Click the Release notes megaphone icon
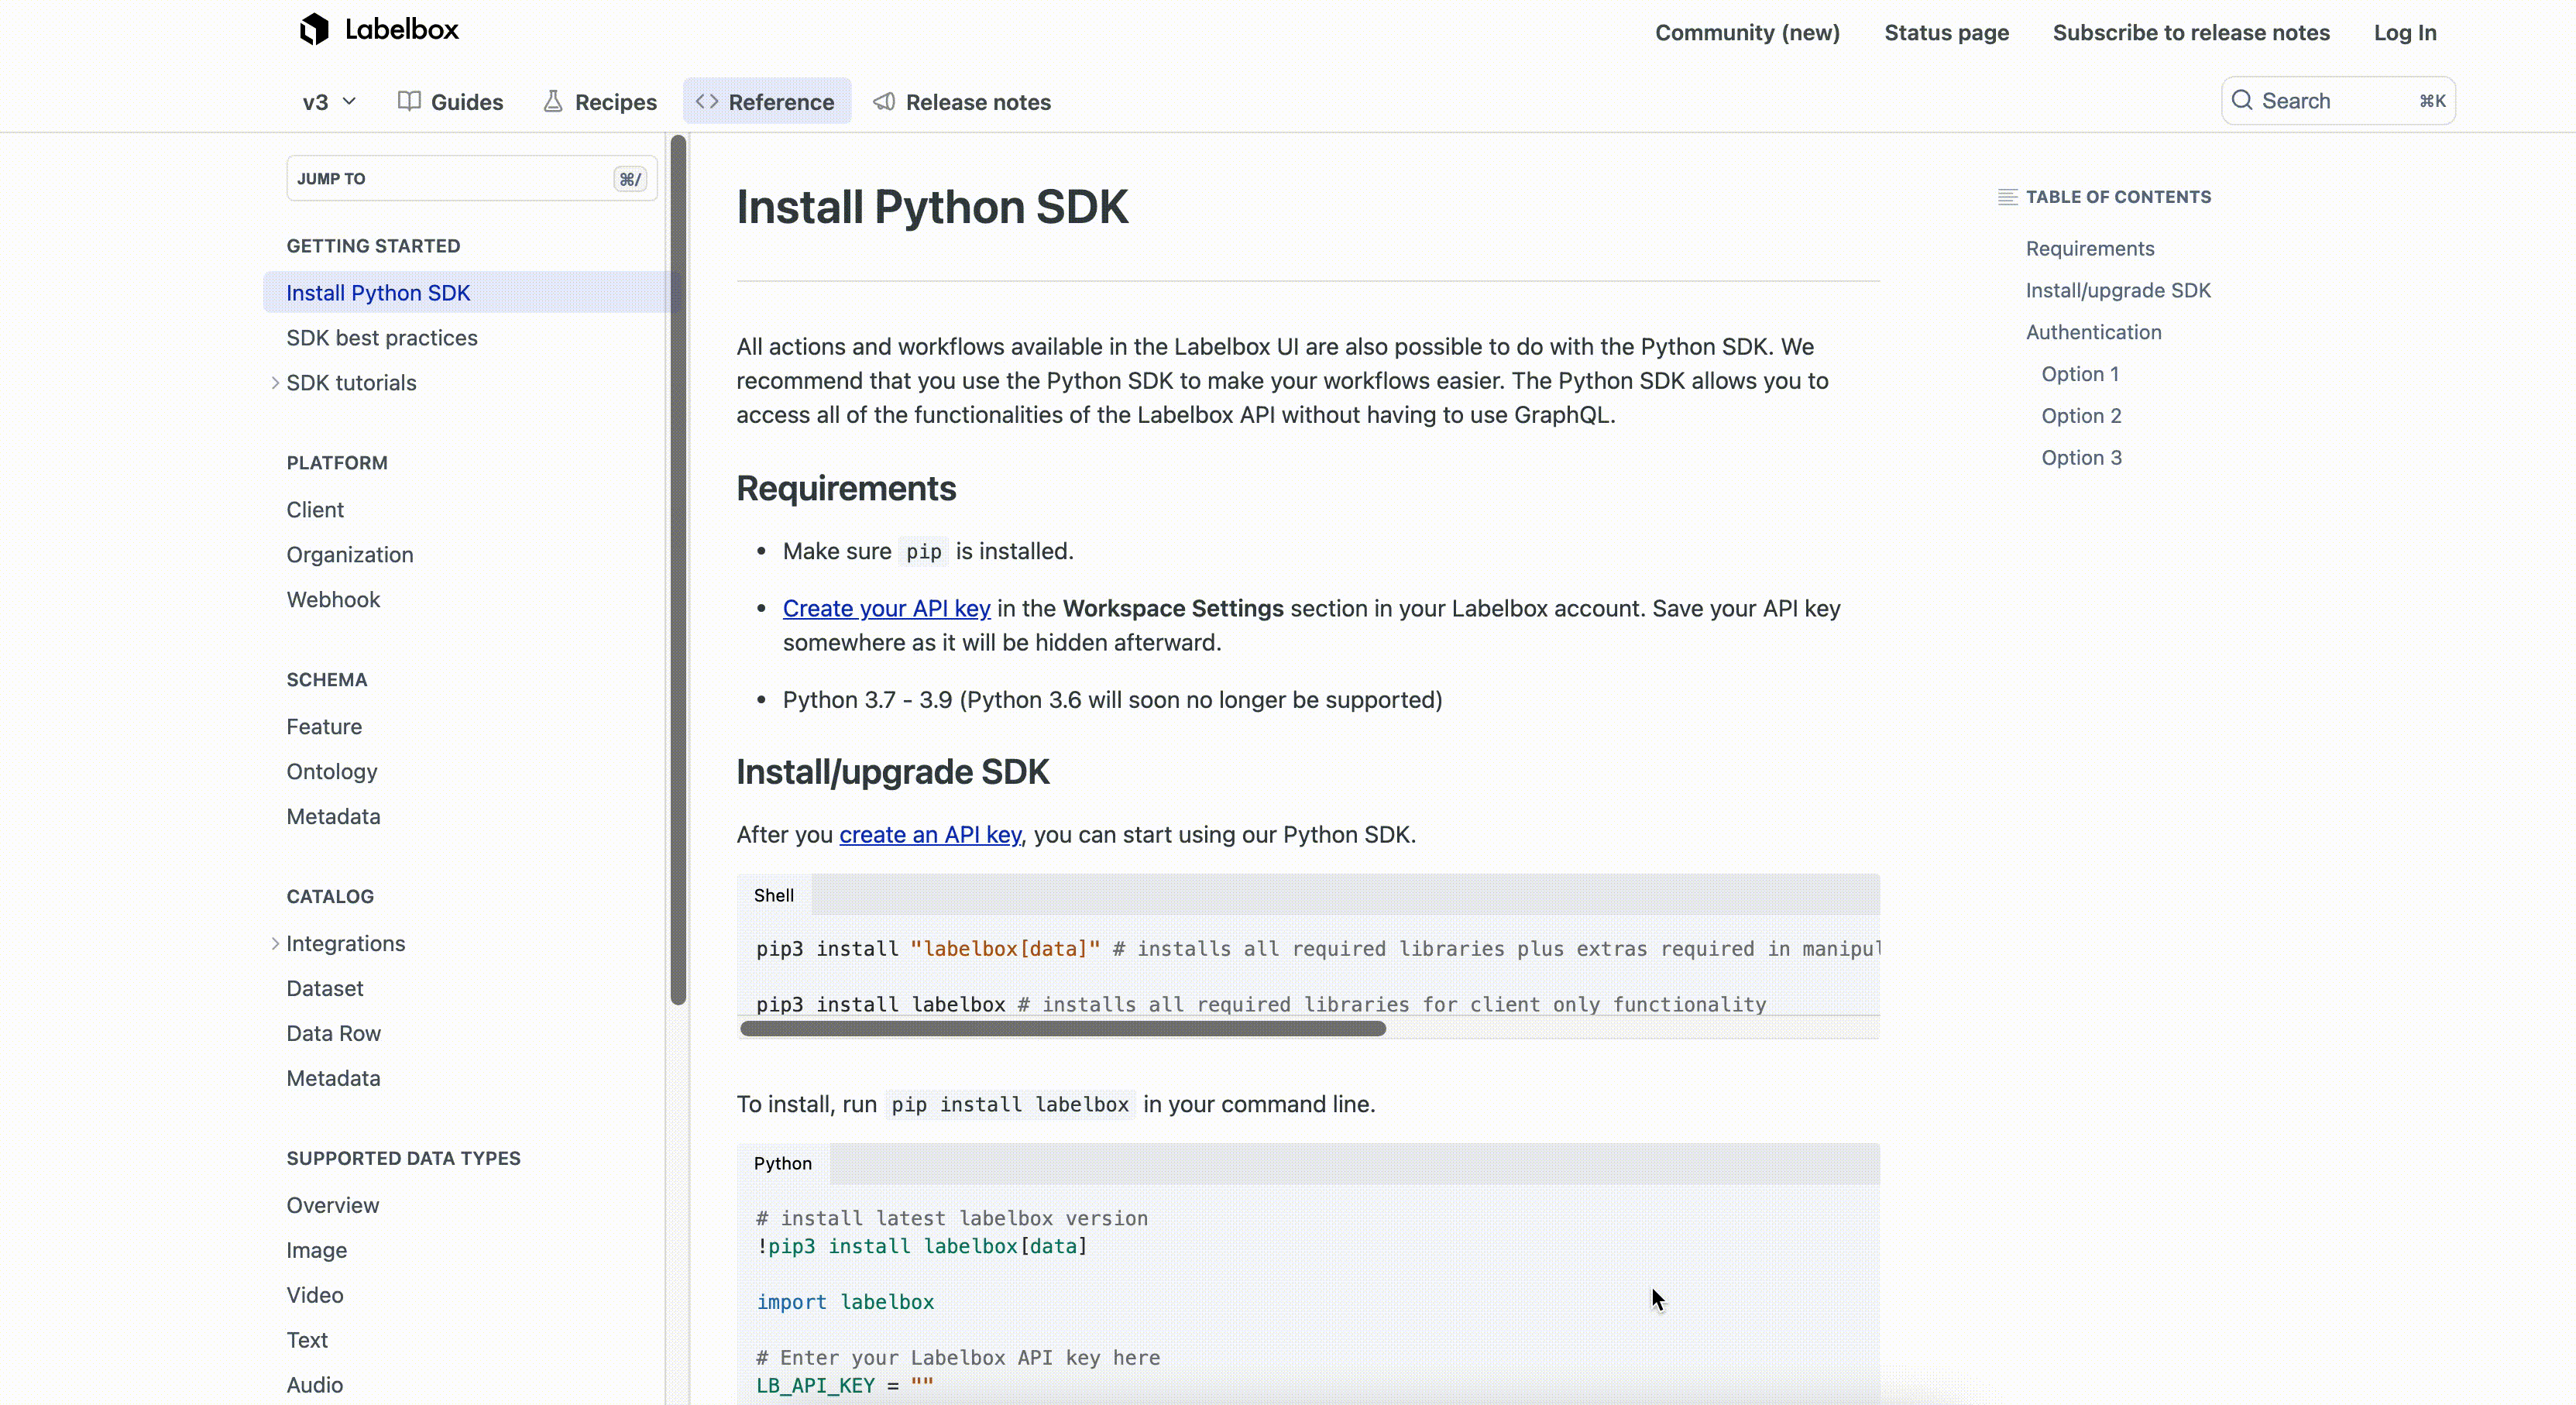The width and height of the screenshot is (2576, 1405). (x=884, y=101)
